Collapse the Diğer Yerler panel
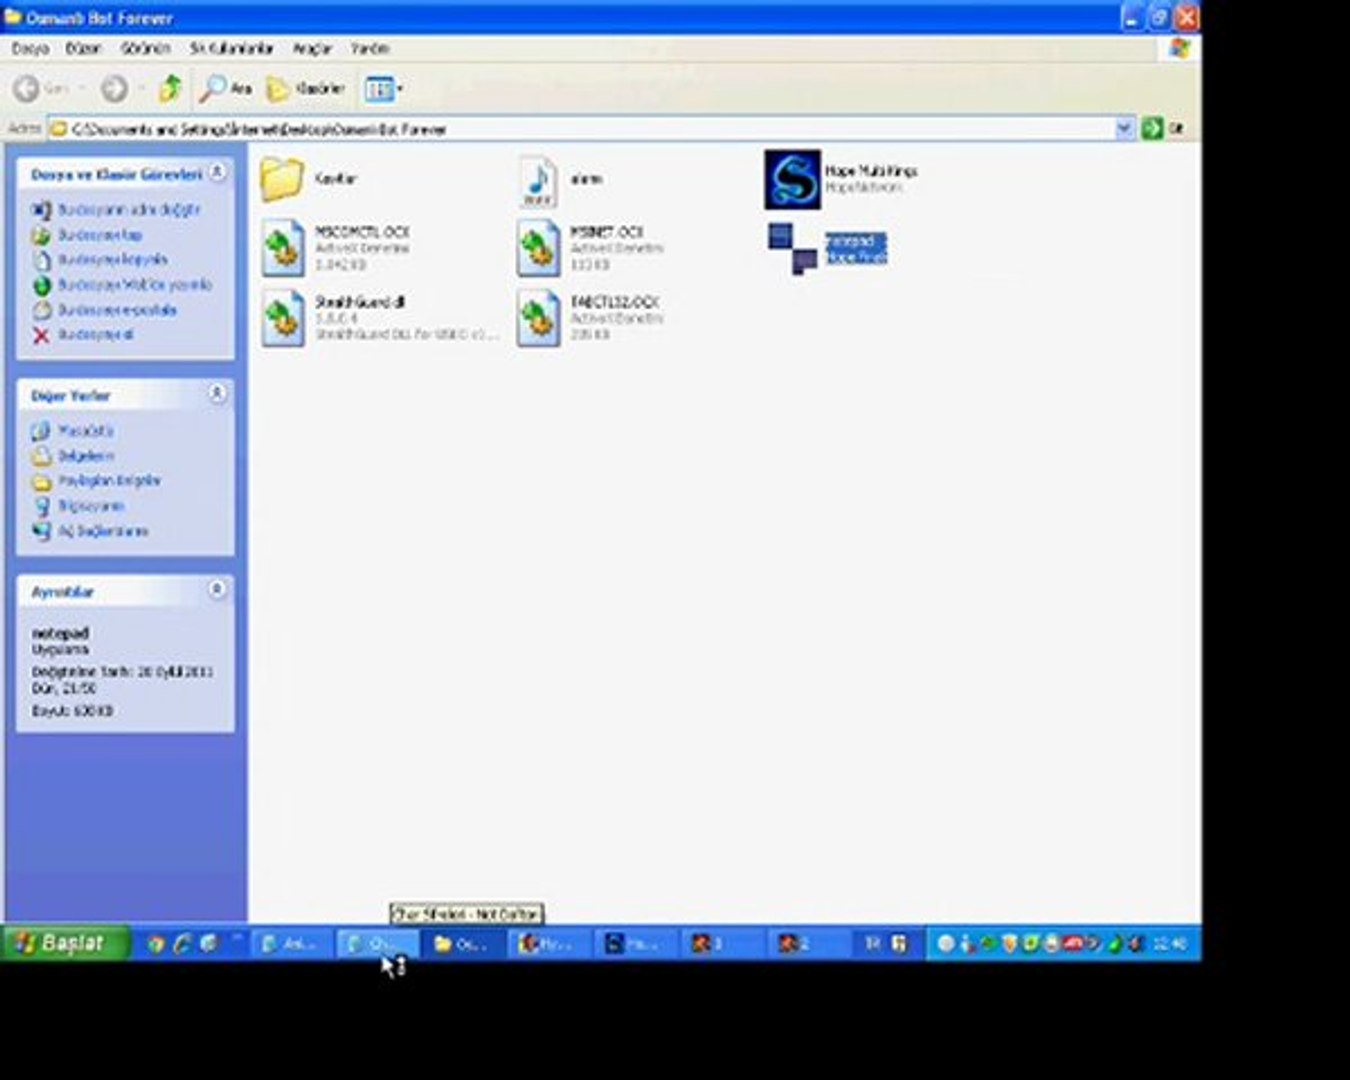The width and height of the screenshot is (1350, 1080). [217, 394]
